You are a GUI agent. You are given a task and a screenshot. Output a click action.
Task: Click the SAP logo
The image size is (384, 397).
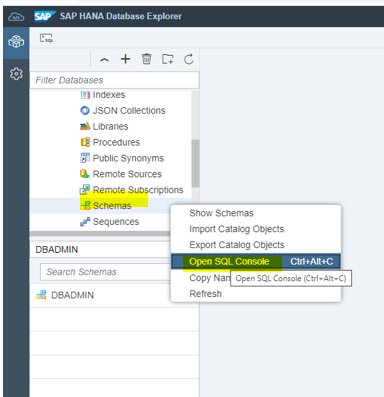pos(44,16)
